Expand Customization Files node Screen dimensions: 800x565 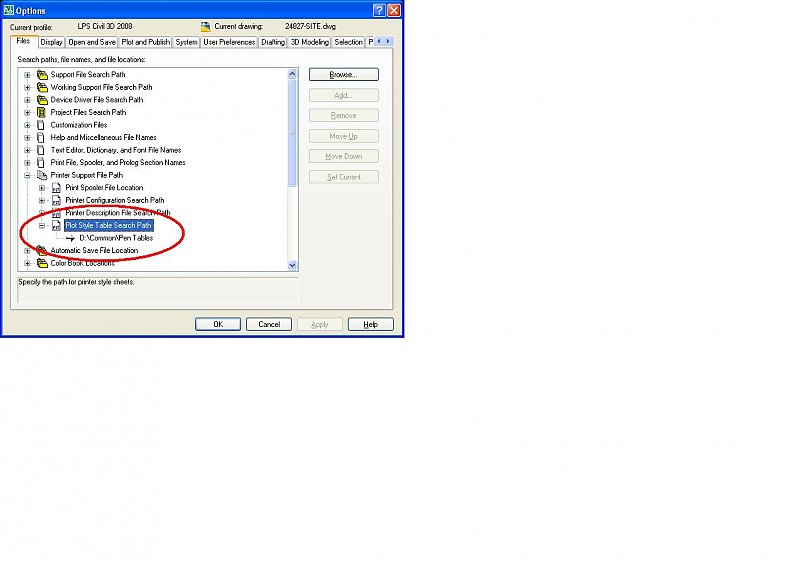(28, 125)
